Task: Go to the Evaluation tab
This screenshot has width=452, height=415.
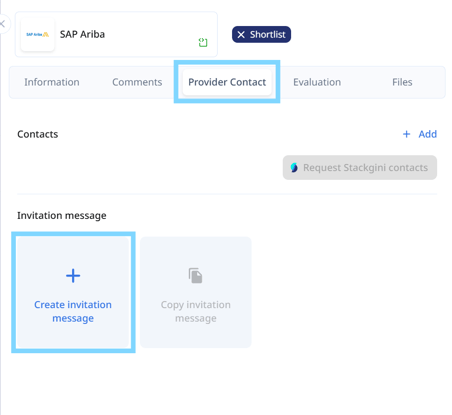Action: pos(317,82)
